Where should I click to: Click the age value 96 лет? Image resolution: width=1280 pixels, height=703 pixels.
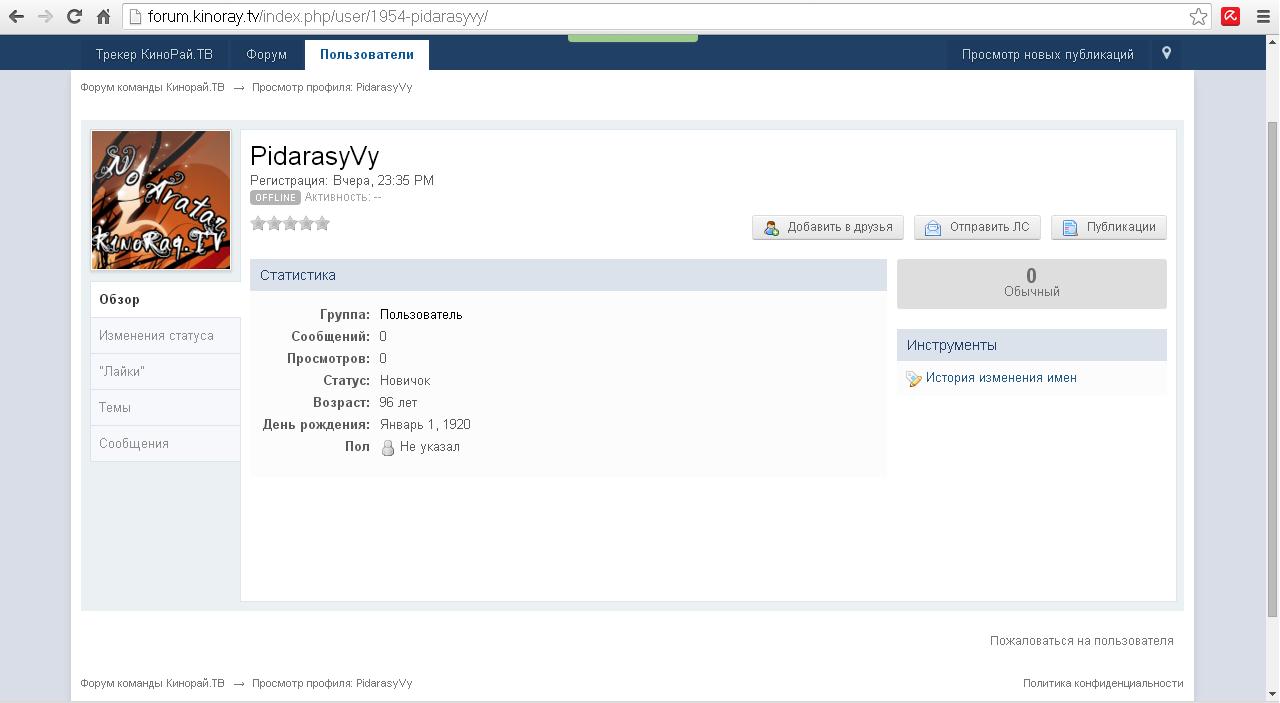click(398, 403)
